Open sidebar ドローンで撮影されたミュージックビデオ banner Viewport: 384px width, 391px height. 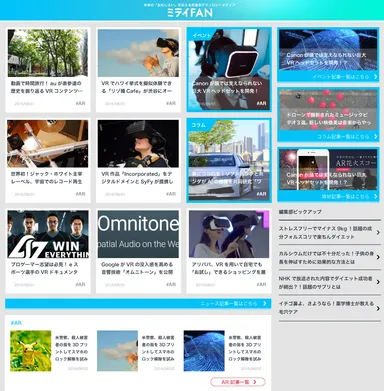(328, 110)
